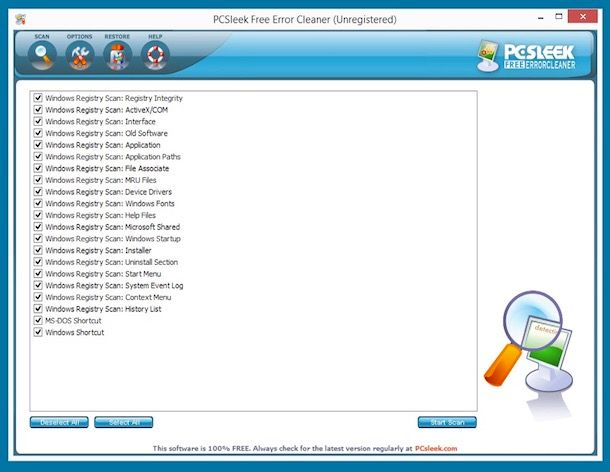Uncheck Windows Startup scan checkbox
The image size is (610, 472).
[38, 238]
